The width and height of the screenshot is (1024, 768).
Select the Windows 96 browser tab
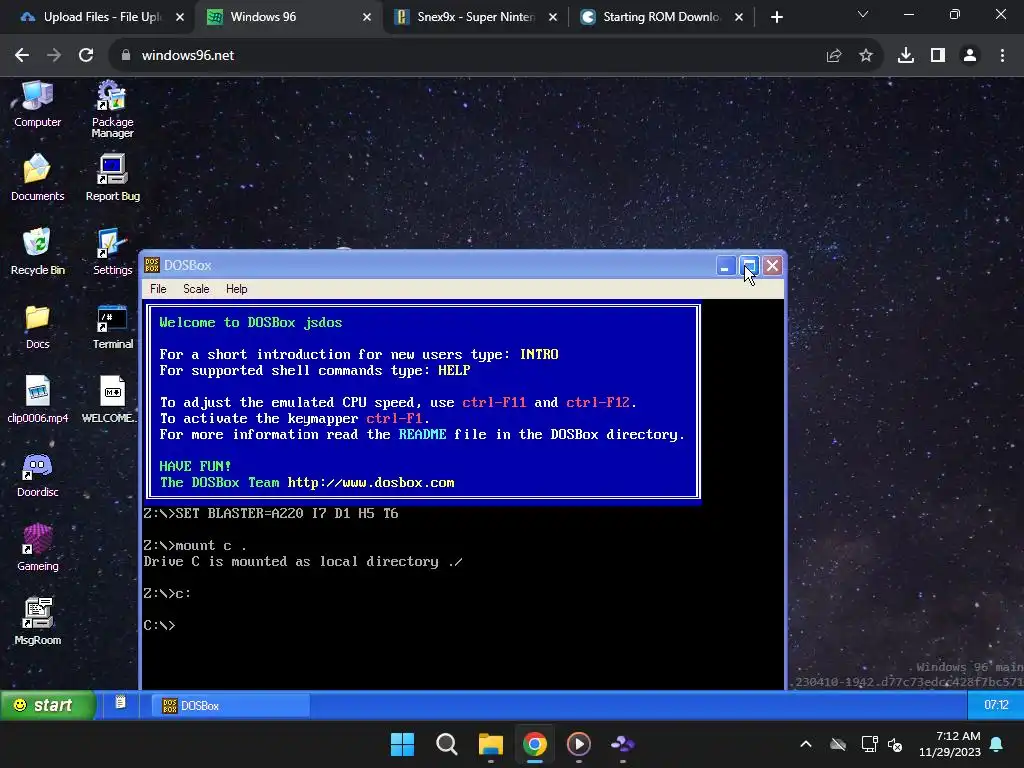coord(263,17)
